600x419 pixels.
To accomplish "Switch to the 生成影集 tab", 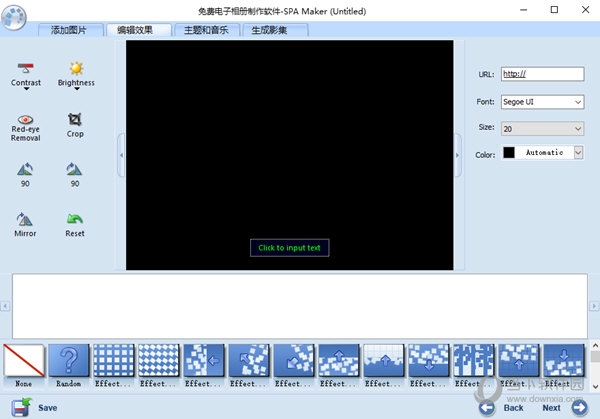I will (274, 30).
